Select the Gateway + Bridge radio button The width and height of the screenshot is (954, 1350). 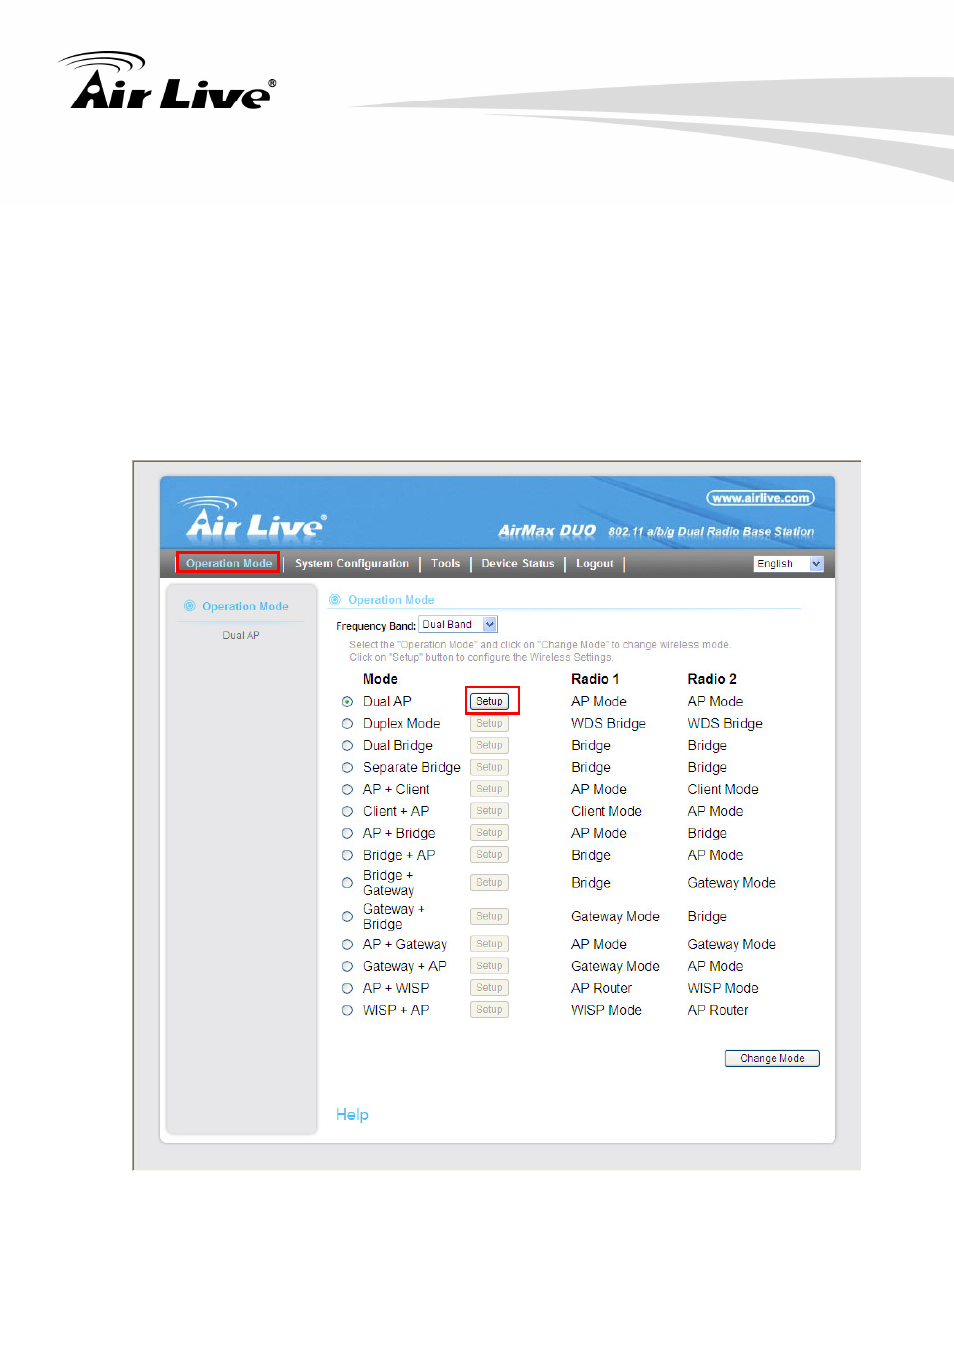[x=347, y=917]
